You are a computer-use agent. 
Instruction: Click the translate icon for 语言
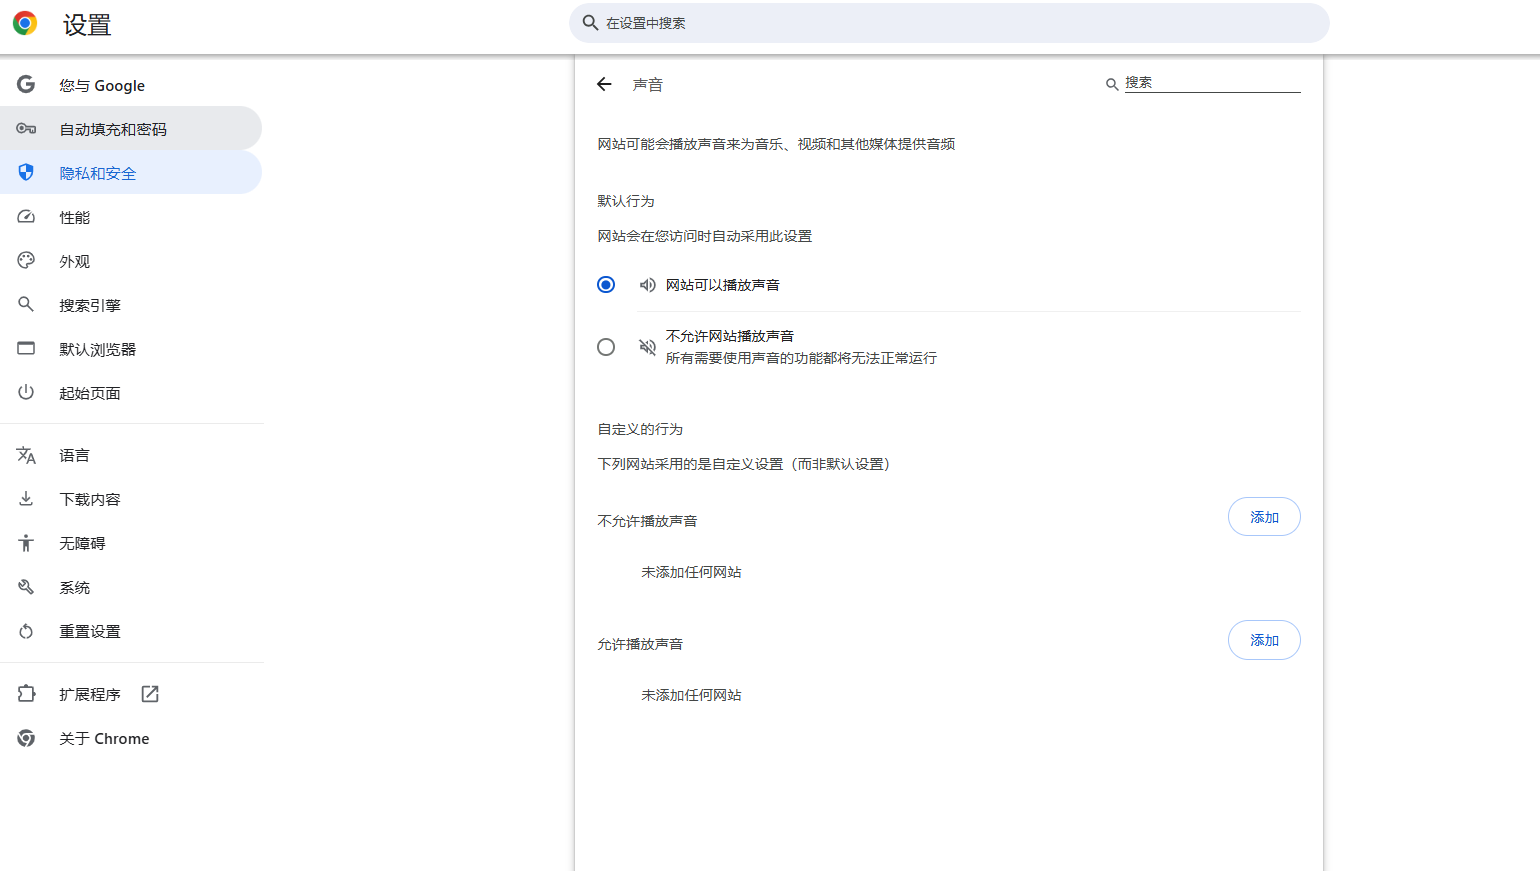point(26,455)
